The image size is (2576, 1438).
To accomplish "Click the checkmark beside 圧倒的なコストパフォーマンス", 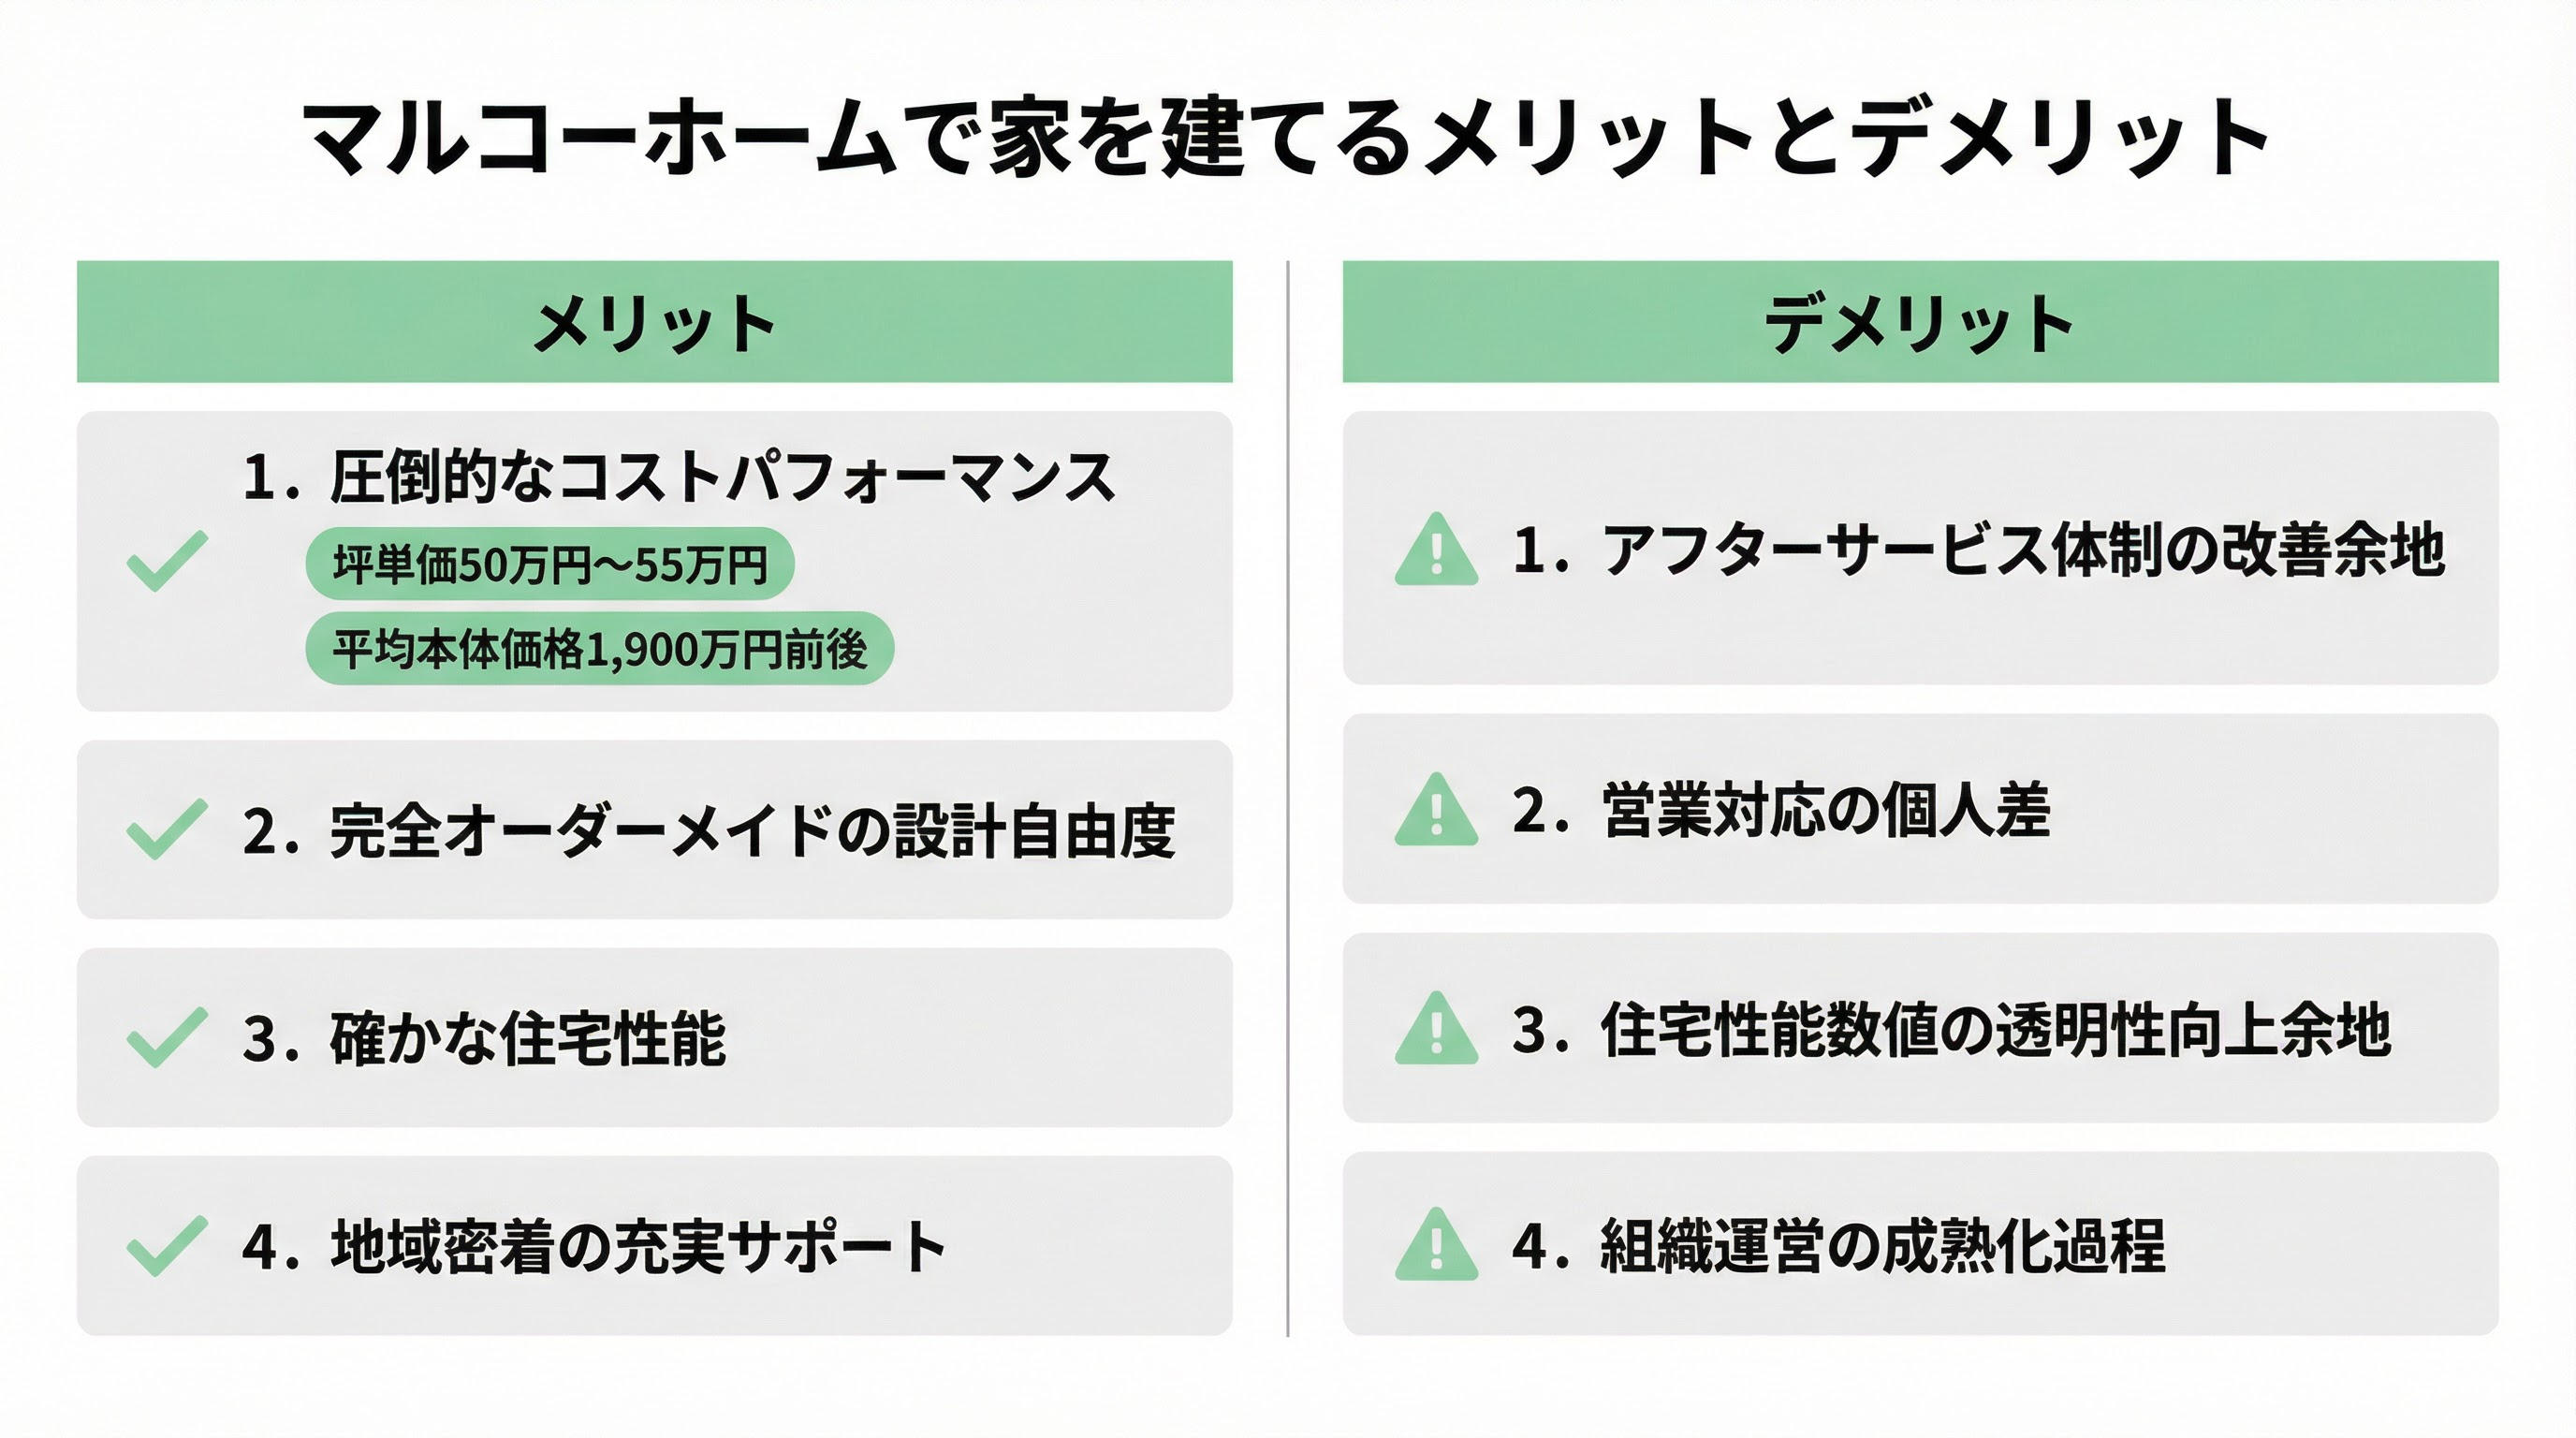I will click(167, 561).
